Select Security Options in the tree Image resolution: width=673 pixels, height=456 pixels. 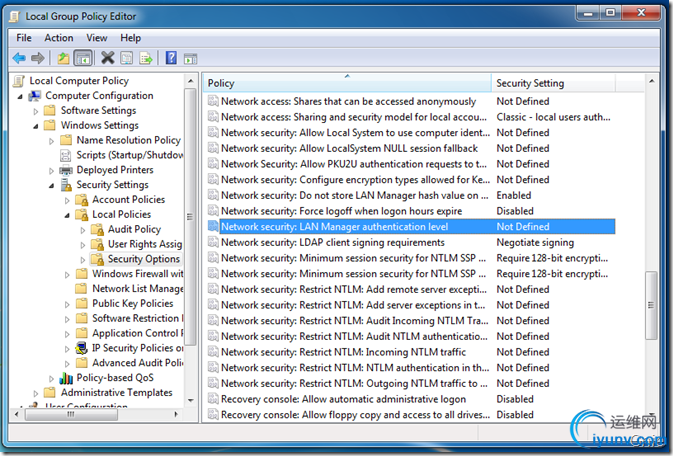[x=143, y=259]
